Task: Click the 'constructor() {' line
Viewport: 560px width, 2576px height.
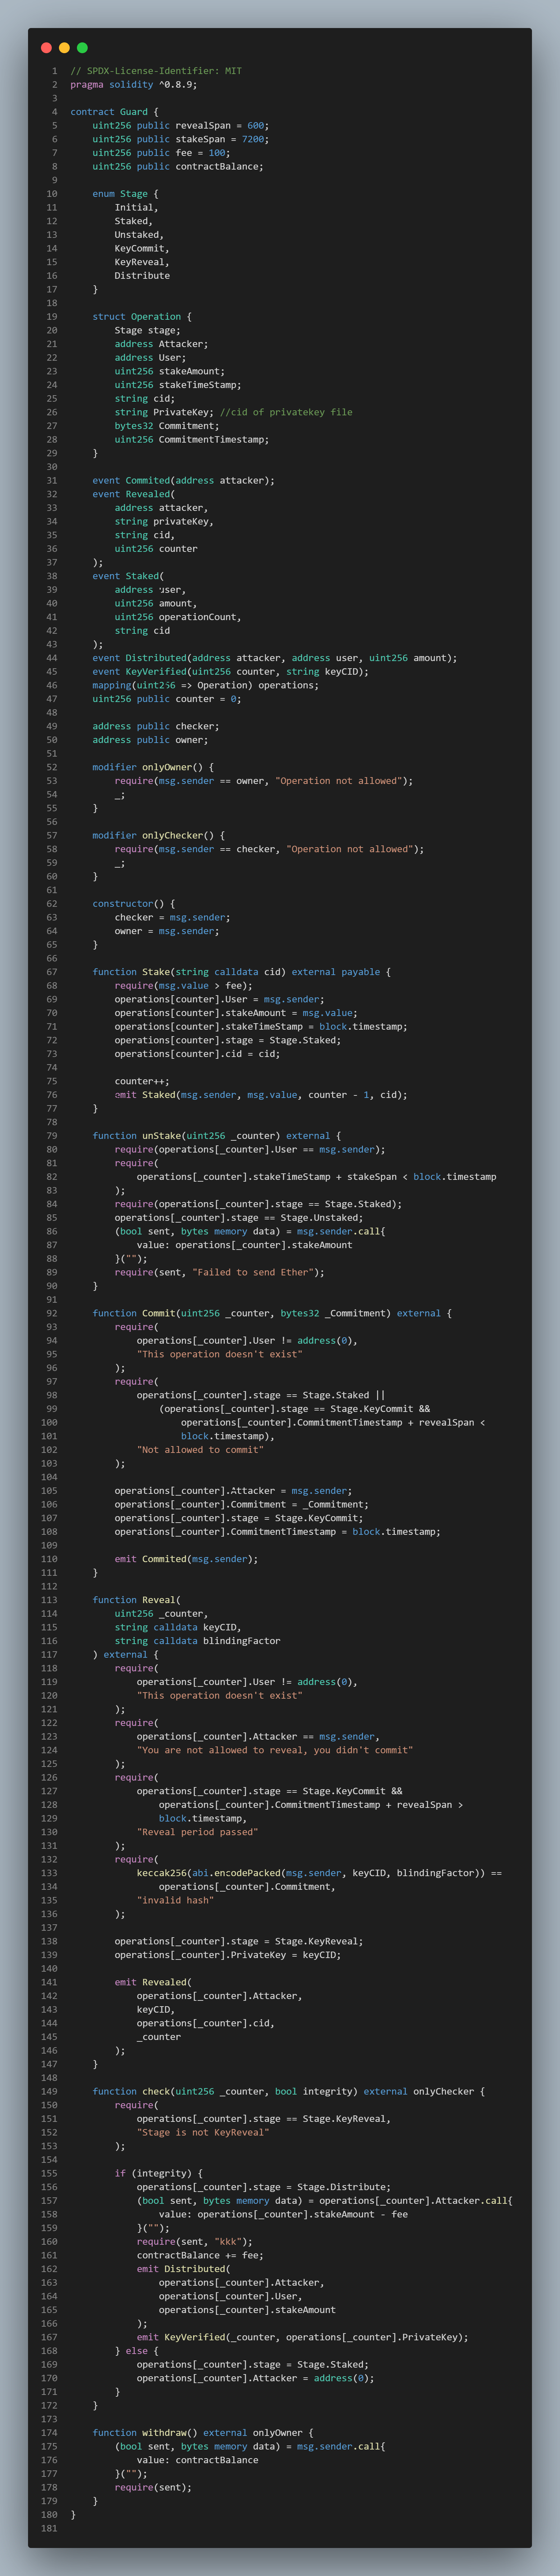Action: pyautogui.click(x=134, y=904)
